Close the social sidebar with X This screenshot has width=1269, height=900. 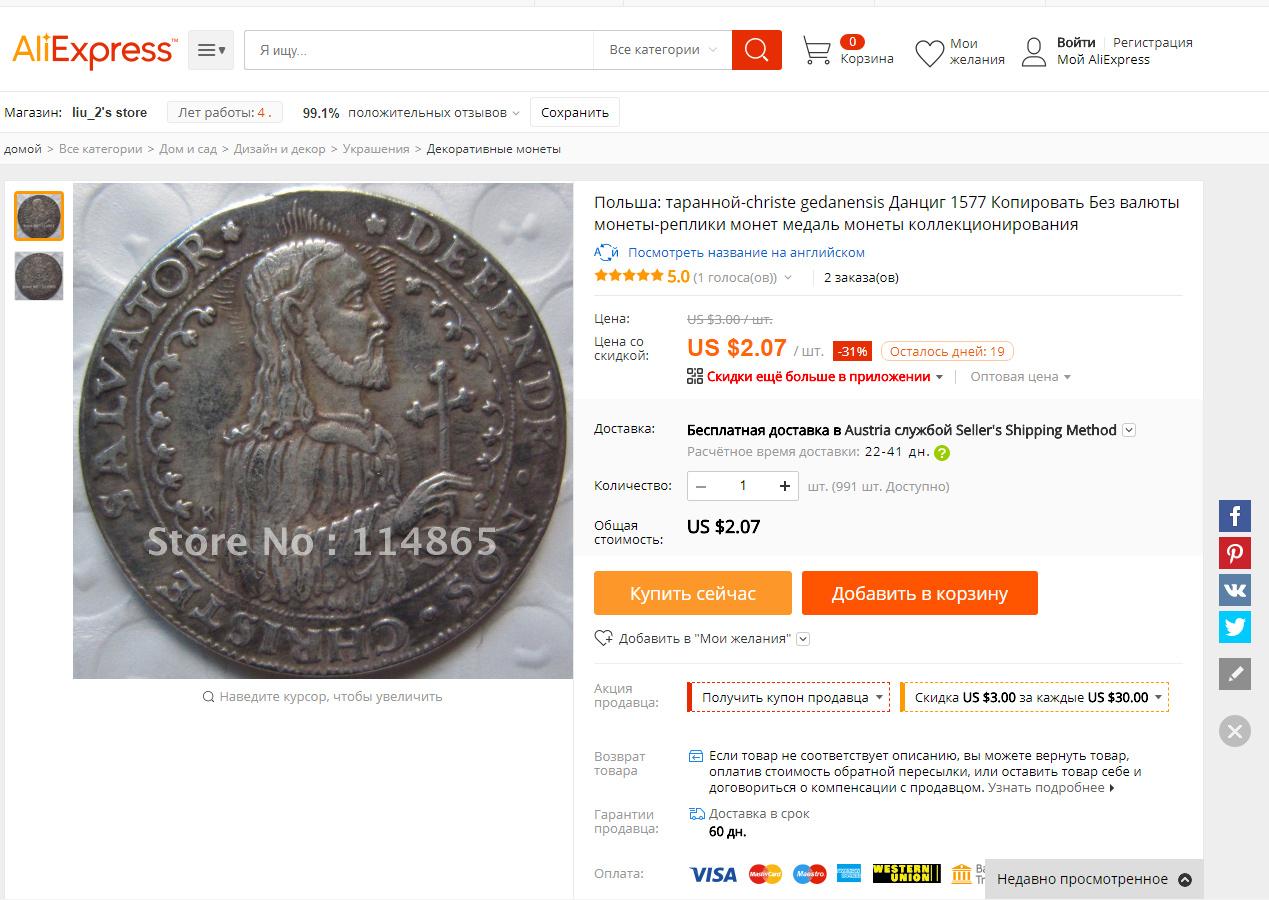[x=1235, y=731]
